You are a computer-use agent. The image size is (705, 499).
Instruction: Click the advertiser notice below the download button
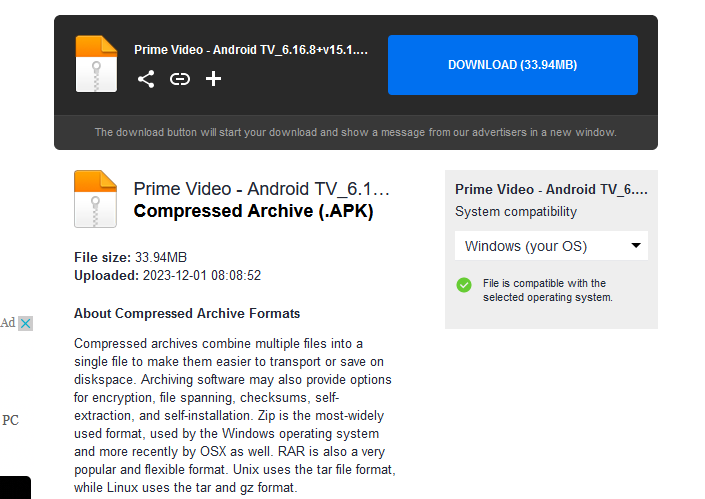click(x=356, y=132)
